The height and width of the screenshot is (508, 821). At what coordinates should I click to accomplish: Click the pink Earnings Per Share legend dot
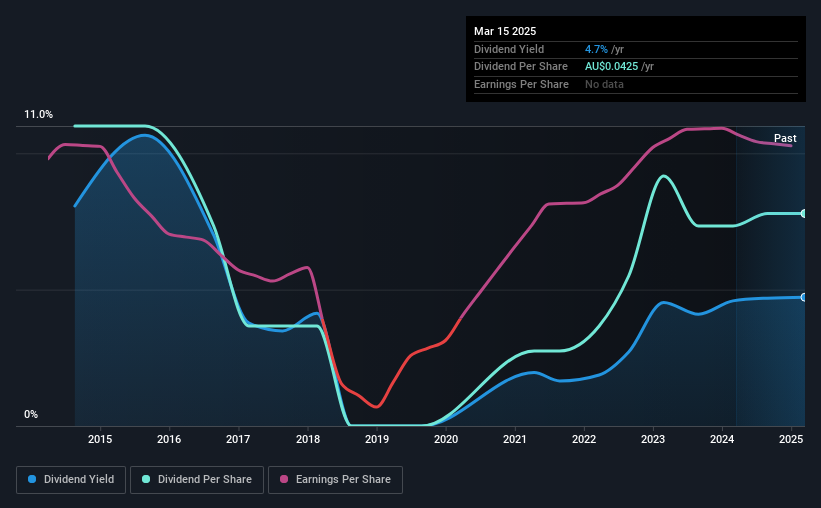click(284, 479)
